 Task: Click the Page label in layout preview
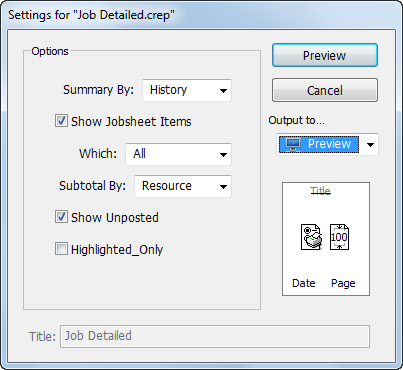point(343,284)
